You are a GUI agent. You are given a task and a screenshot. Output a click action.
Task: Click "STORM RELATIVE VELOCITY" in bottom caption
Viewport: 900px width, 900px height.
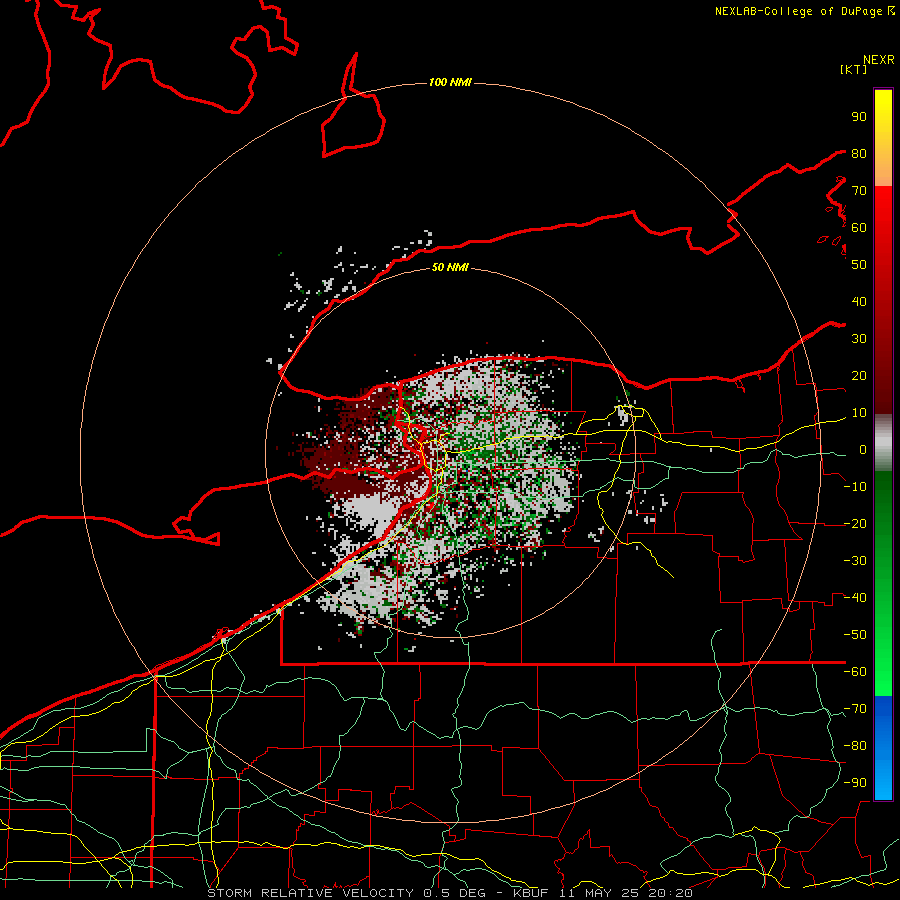click(312, 893)
